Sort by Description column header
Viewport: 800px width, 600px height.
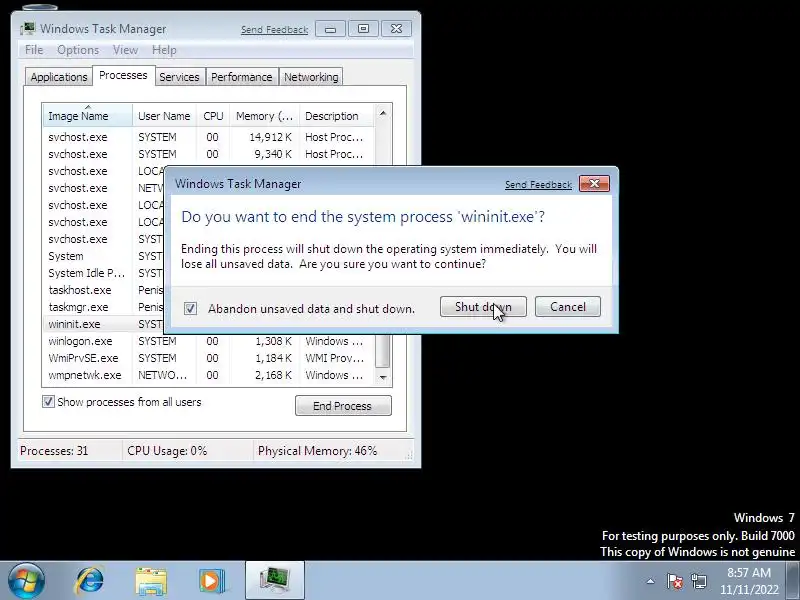coord(336,116)
